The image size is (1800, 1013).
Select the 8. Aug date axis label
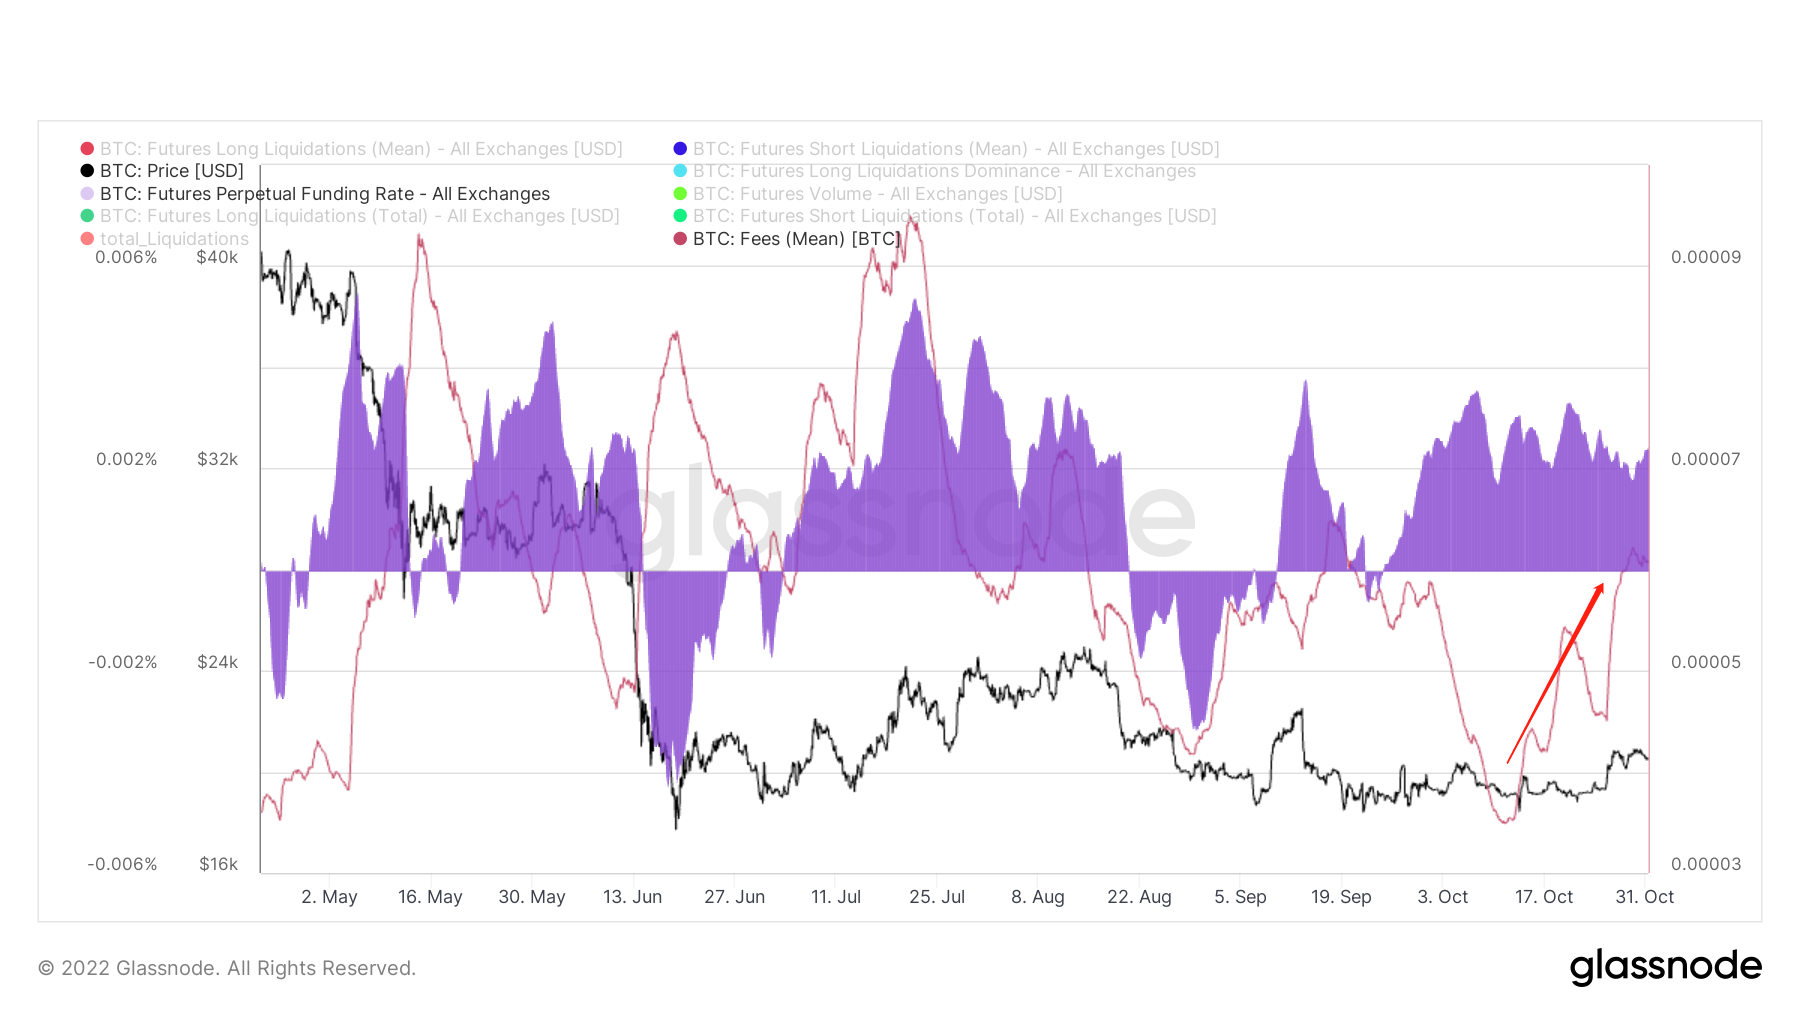pos(1037,897)
